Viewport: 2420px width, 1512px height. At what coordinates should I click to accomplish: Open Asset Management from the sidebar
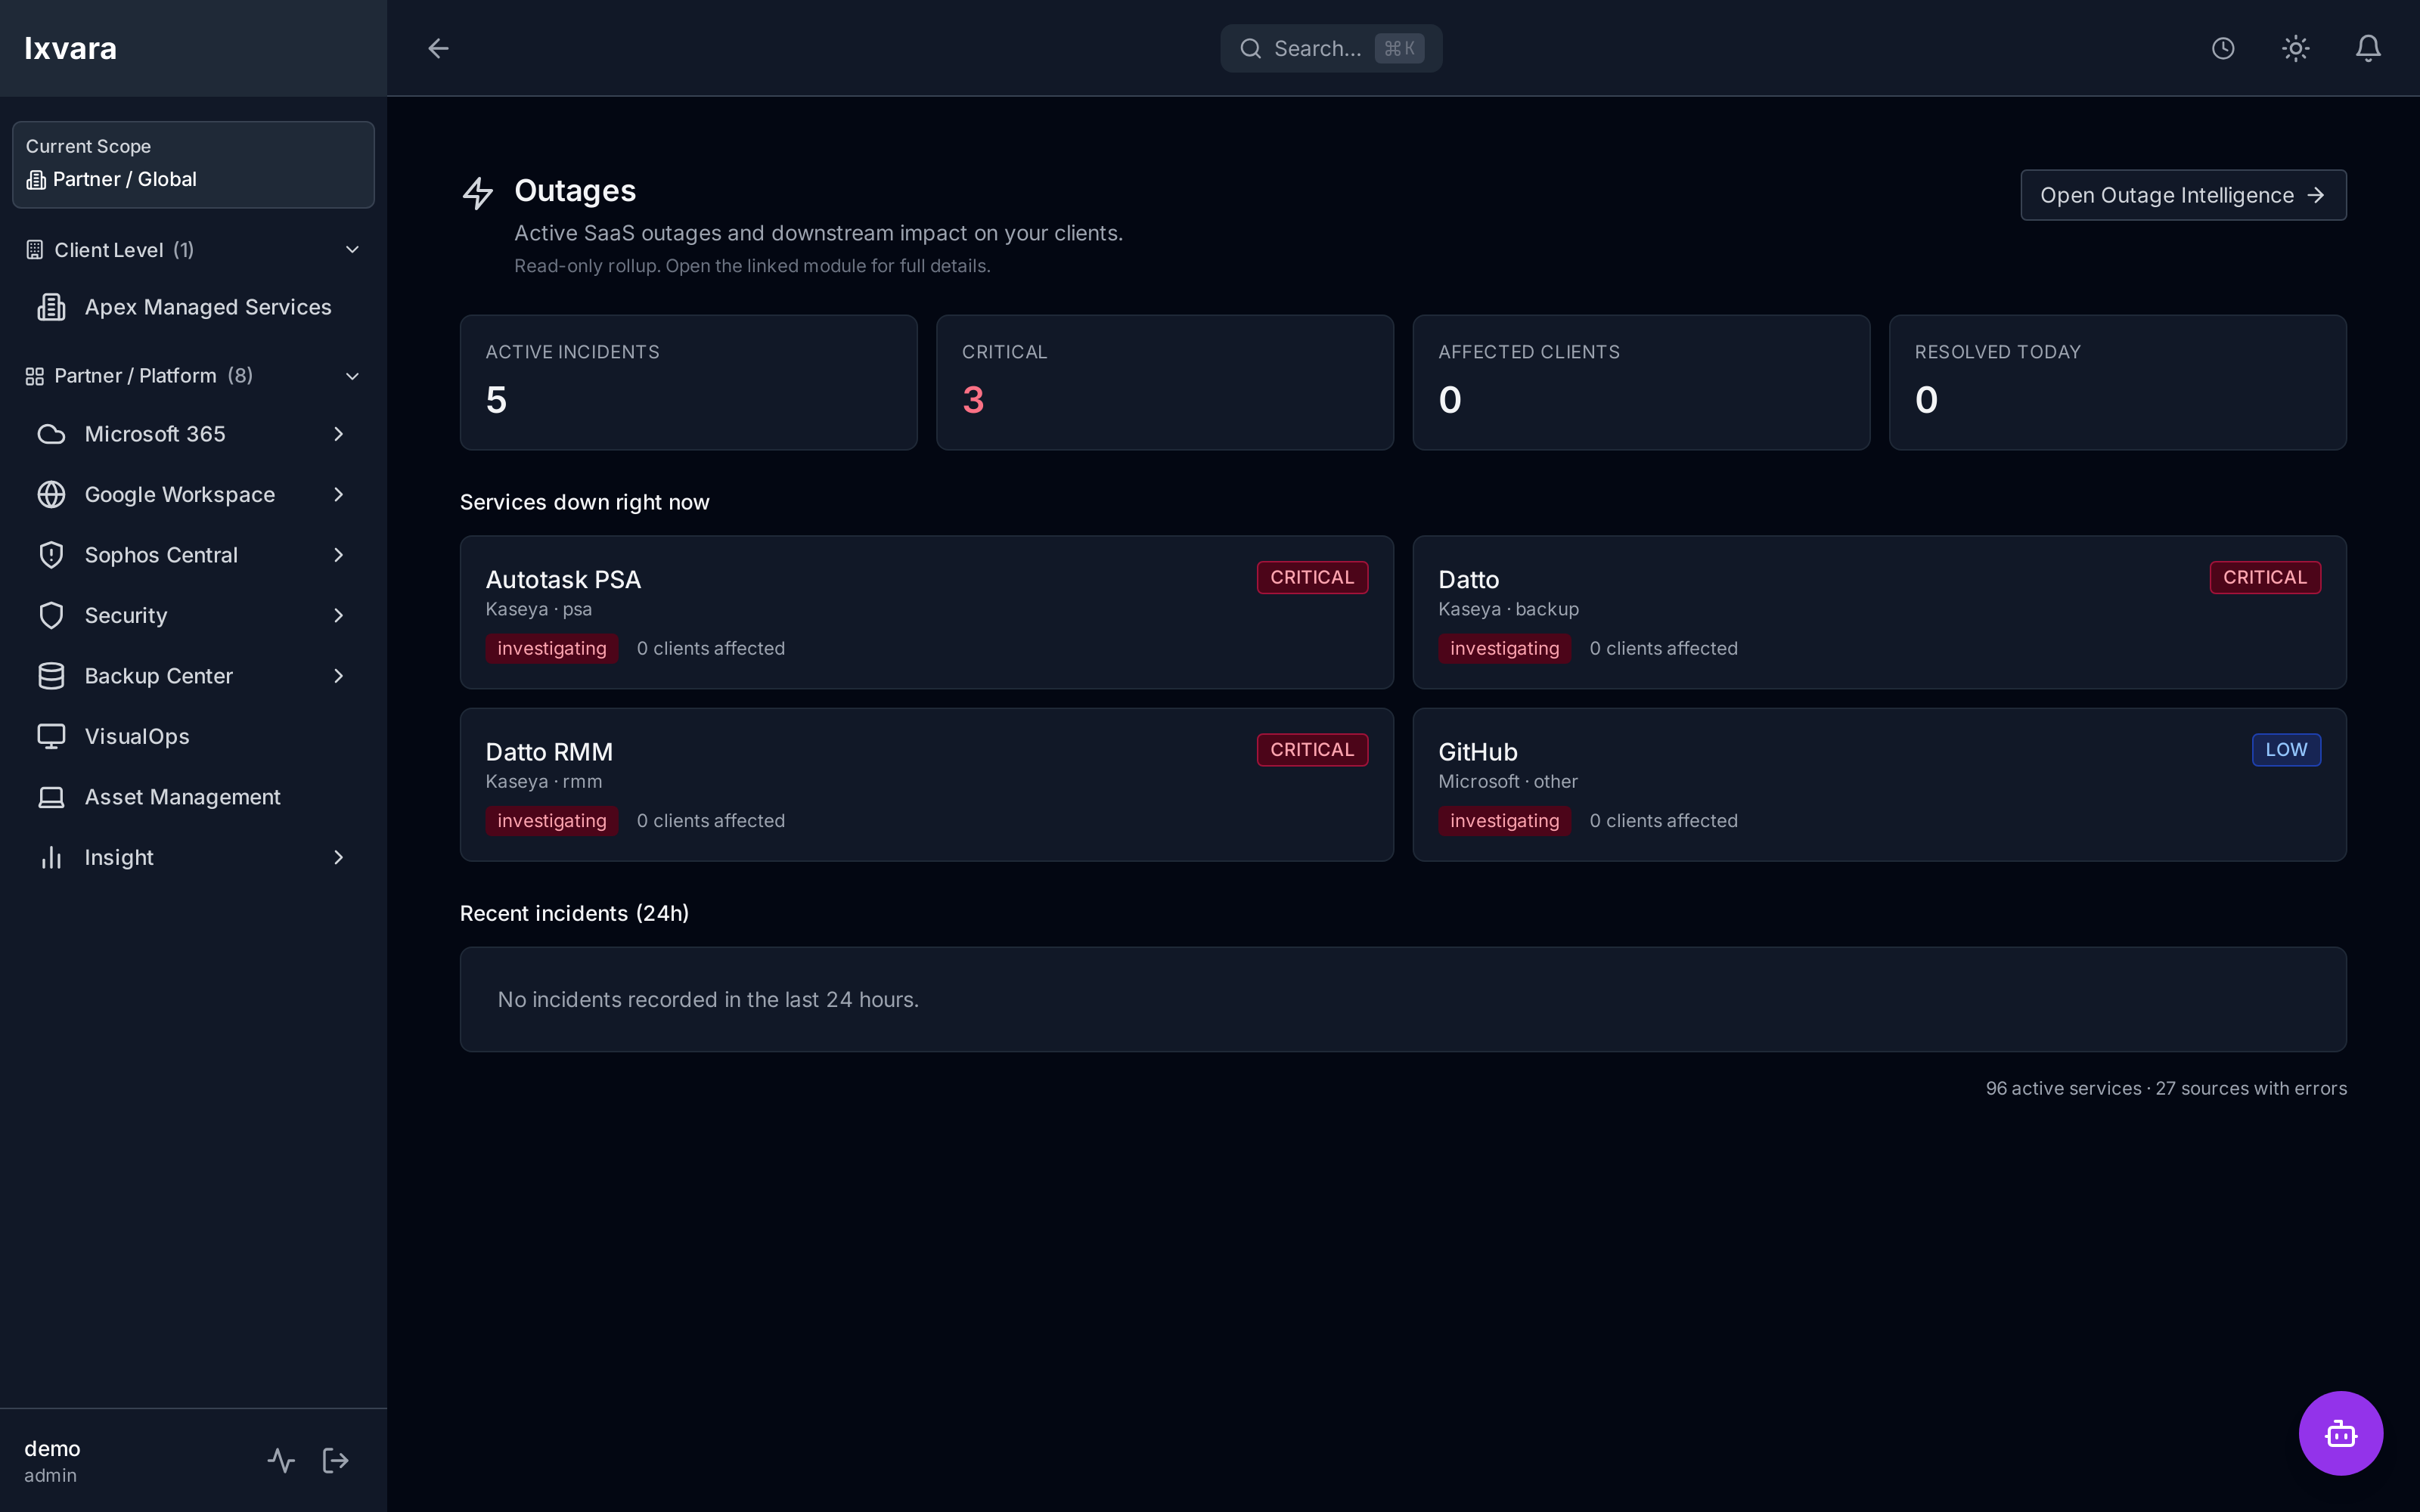[x=193, y=797]
